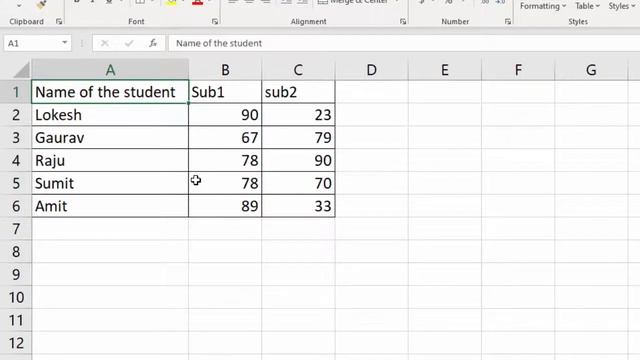Select column E header
The height and width of the screenshot is (360, 640).
(x=445, y=70)
